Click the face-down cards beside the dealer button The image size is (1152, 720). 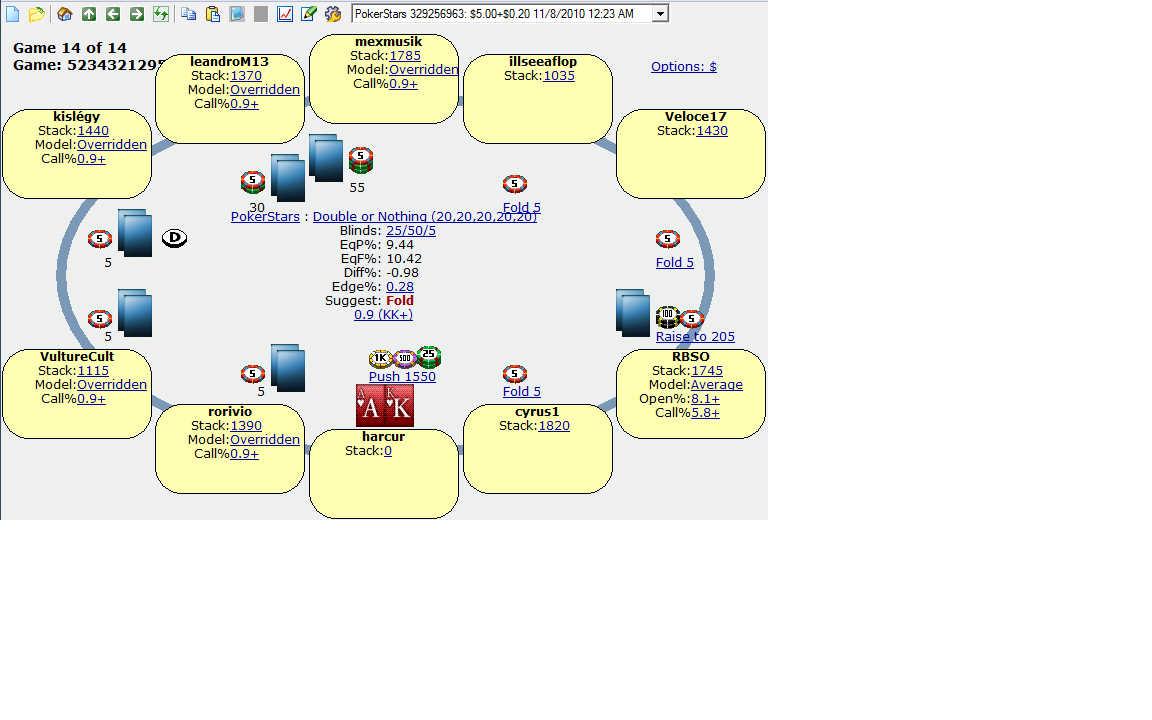135,233
